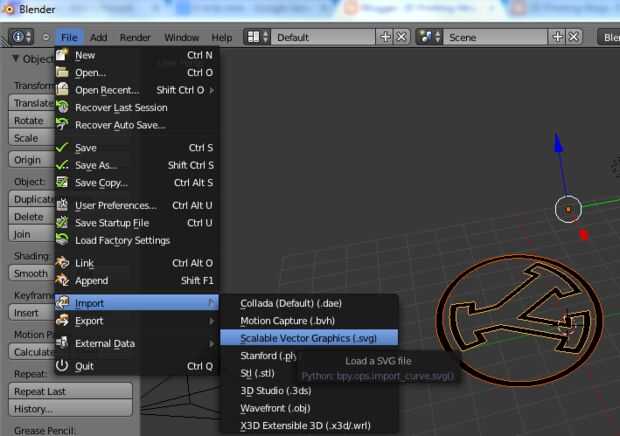Image resolution: width=620 pixels, height=436 pixels.
Task: Click the User Preferences icon
Action: tap(62, 205)
